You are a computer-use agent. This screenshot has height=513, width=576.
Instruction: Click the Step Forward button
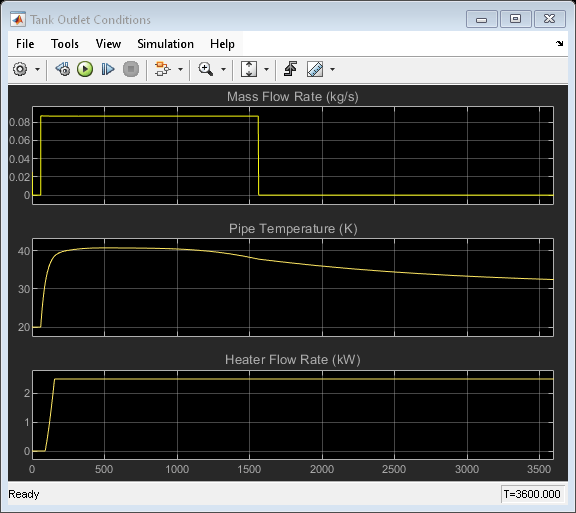[108, 69]
